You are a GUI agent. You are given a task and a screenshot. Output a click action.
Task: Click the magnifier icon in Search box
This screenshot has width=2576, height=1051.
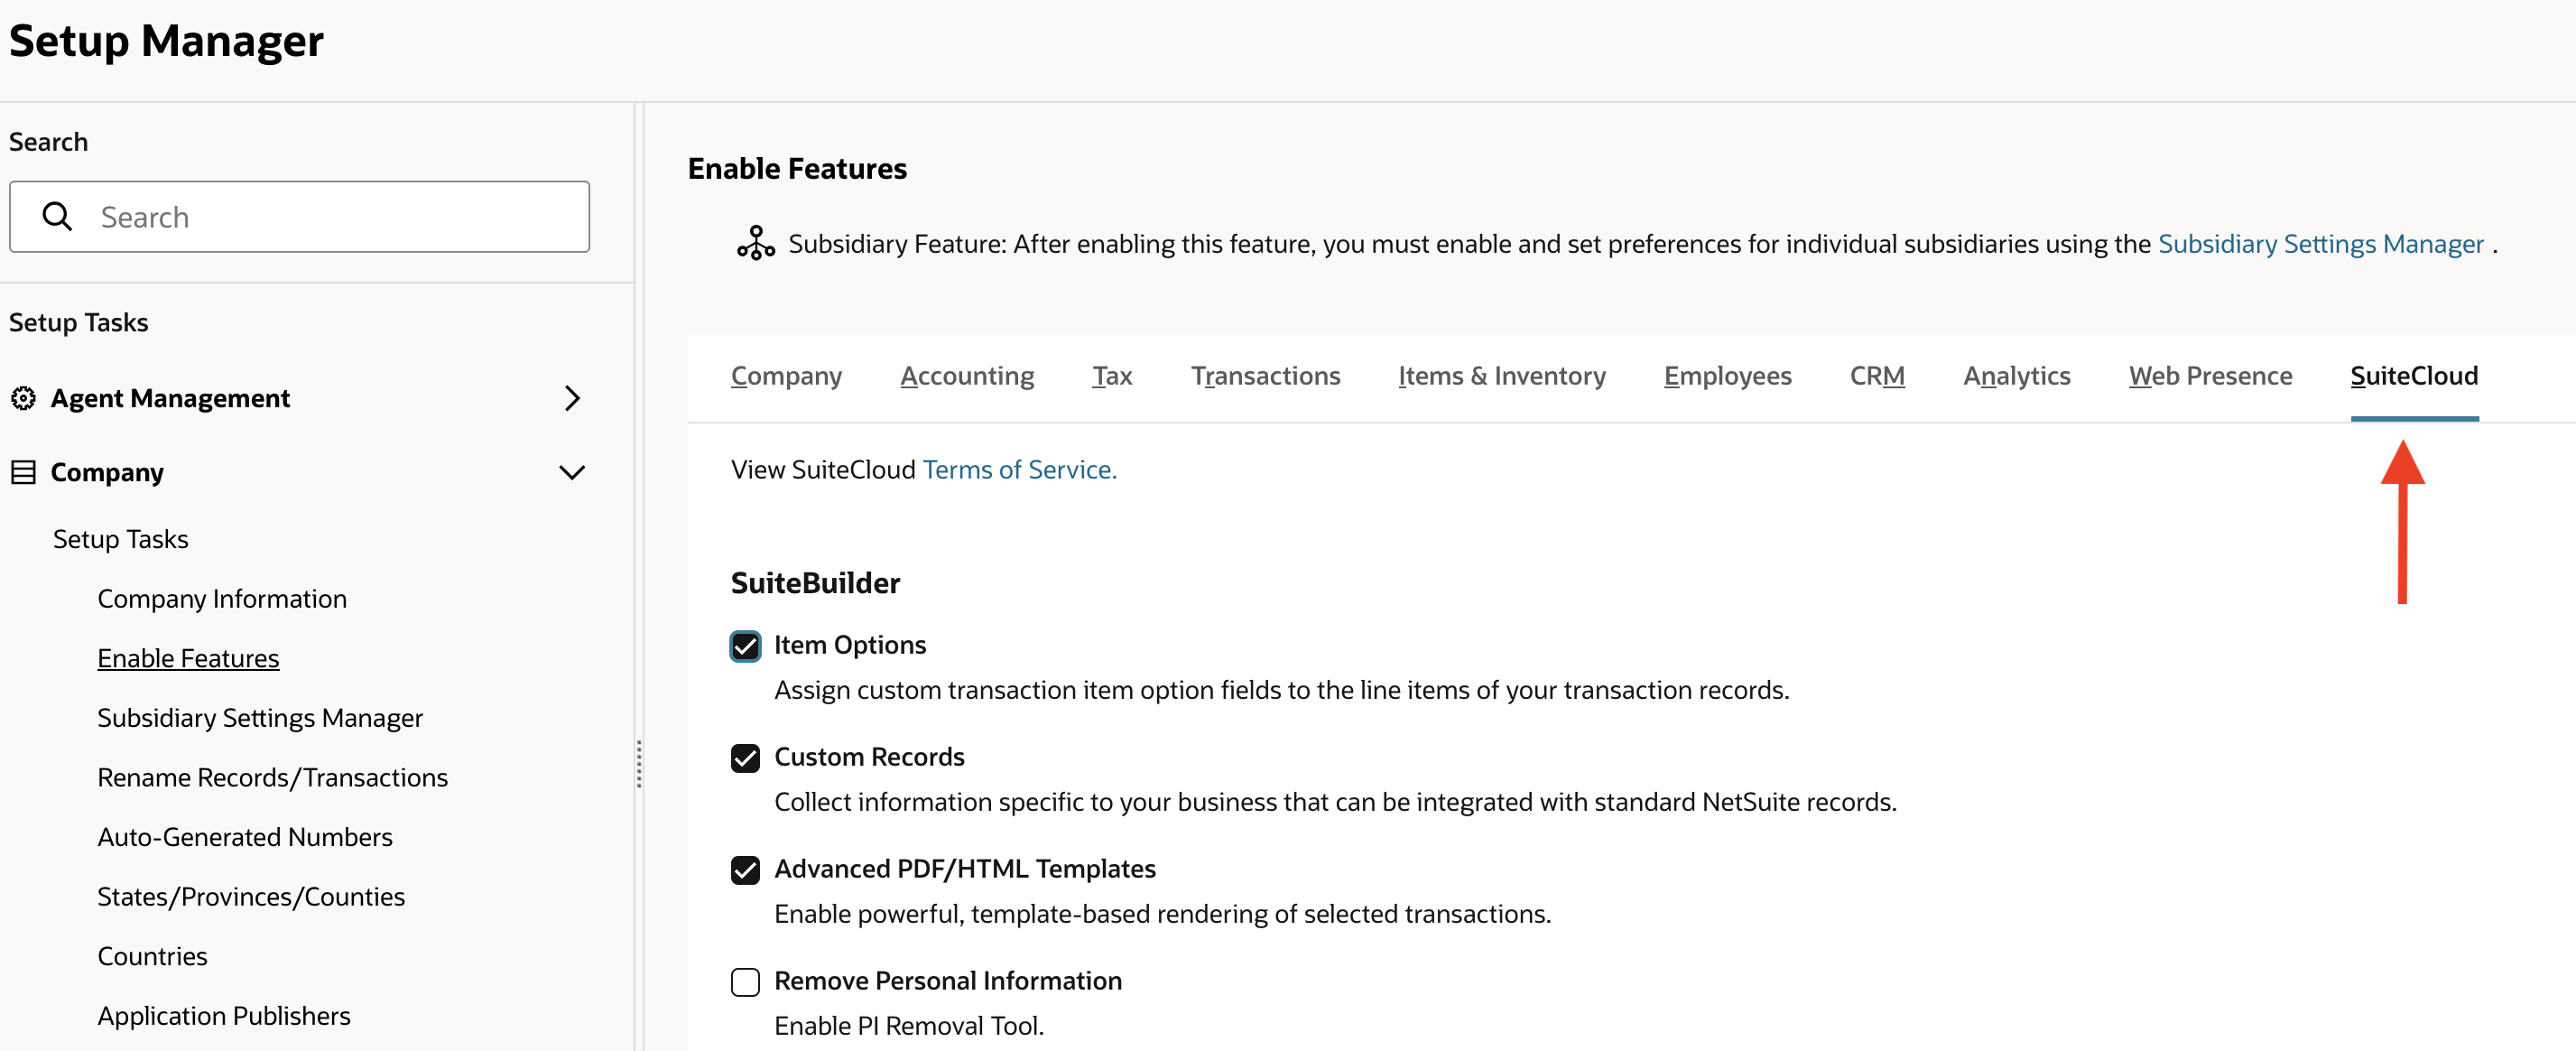57,216
